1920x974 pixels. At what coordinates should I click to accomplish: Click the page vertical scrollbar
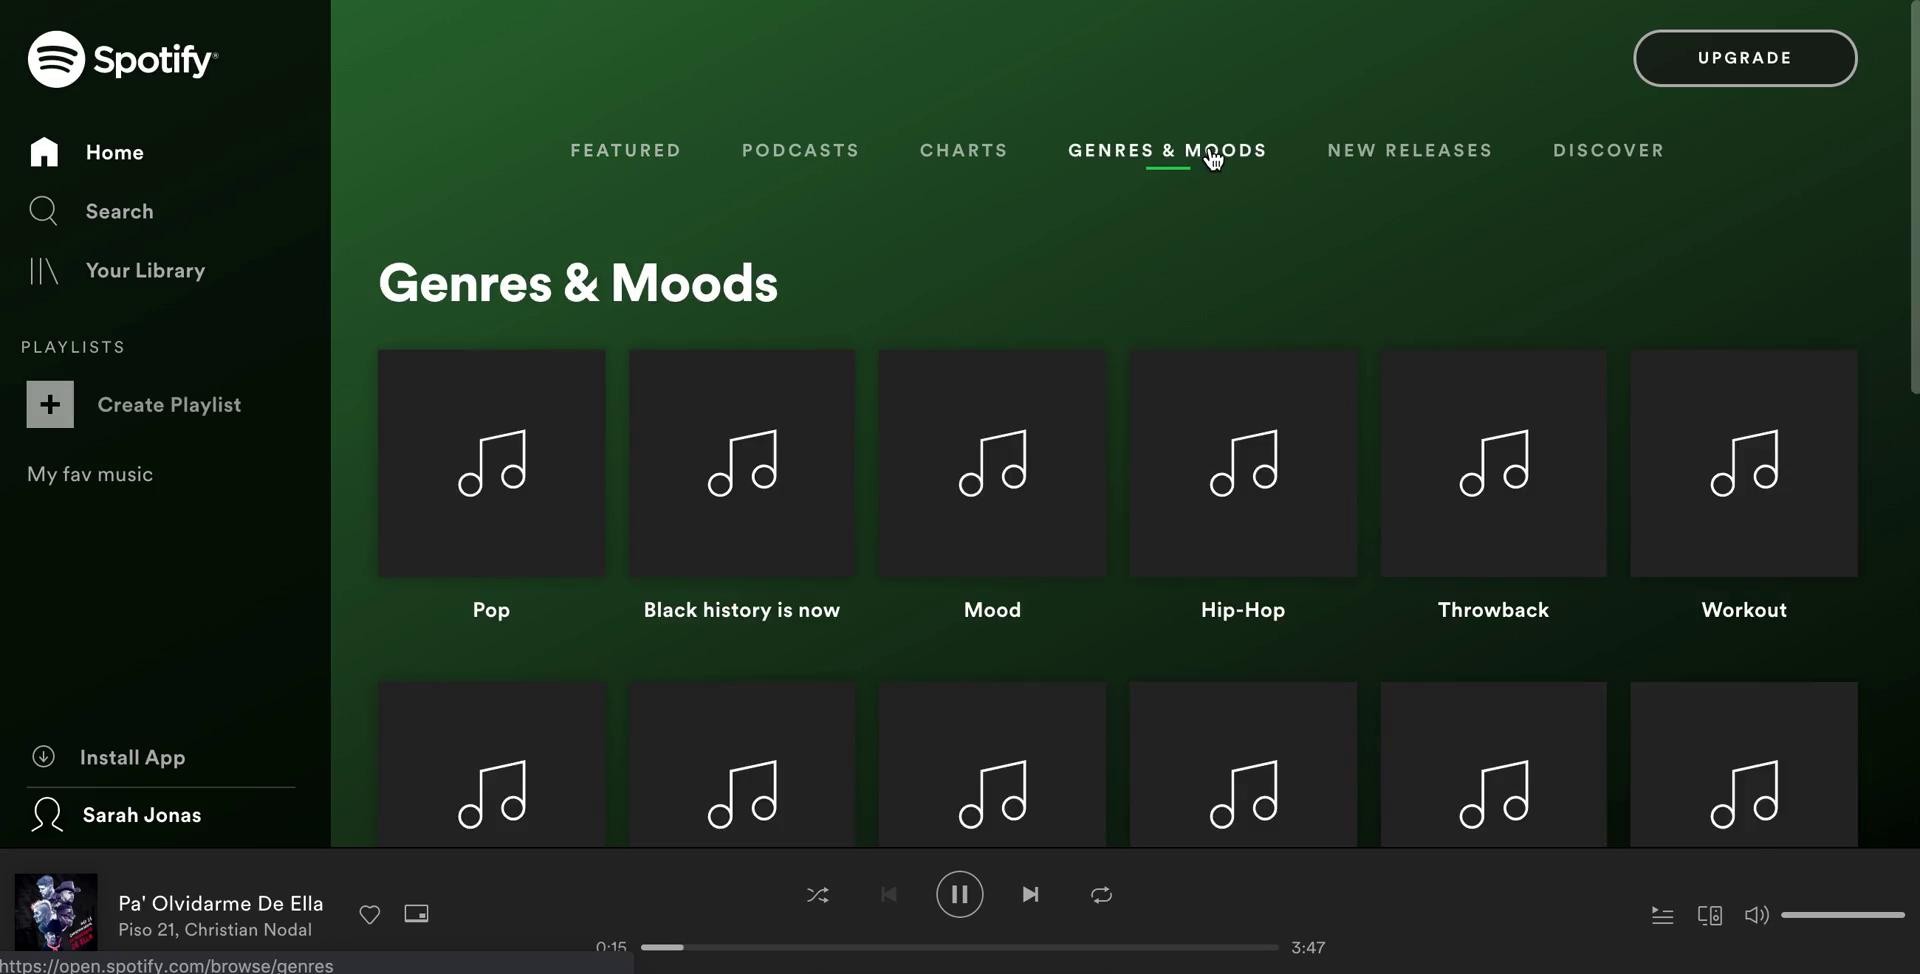1915,197
